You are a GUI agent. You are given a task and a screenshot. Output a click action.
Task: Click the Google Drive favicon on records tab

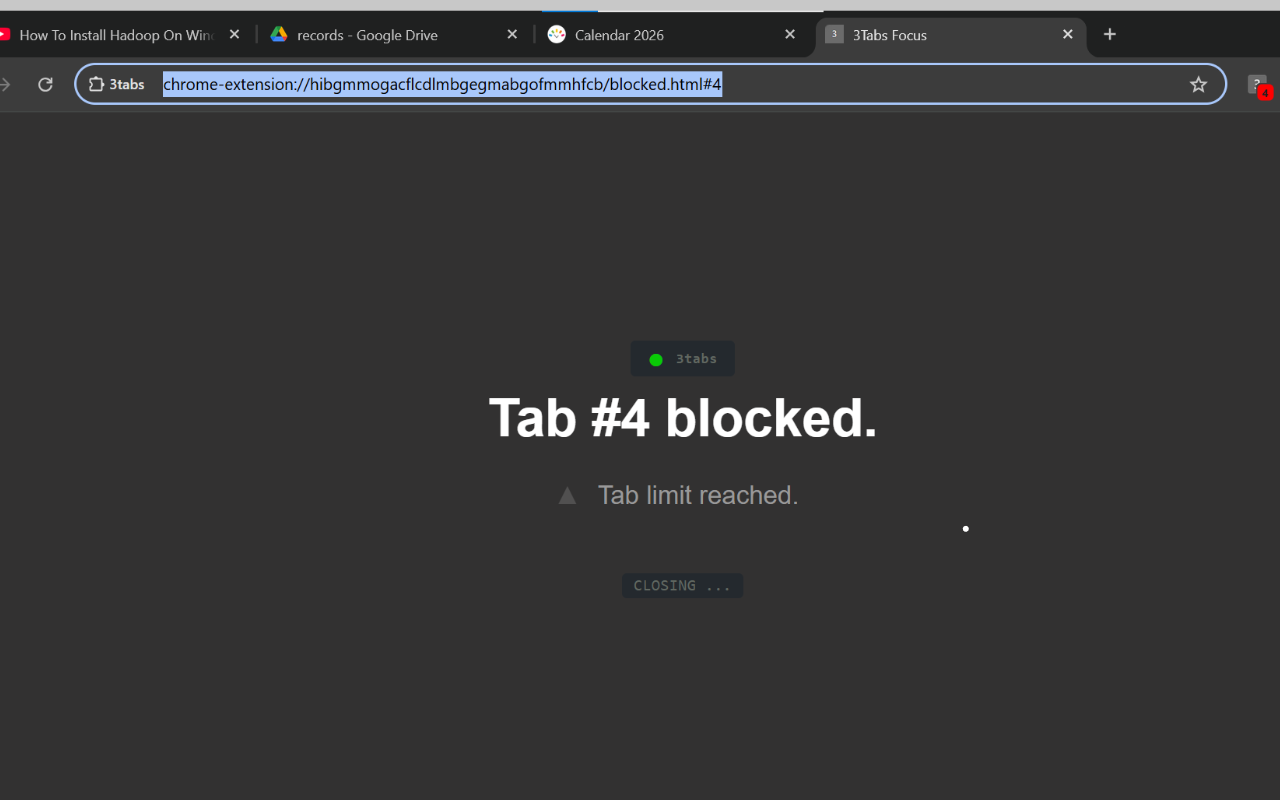pos(279,34)
